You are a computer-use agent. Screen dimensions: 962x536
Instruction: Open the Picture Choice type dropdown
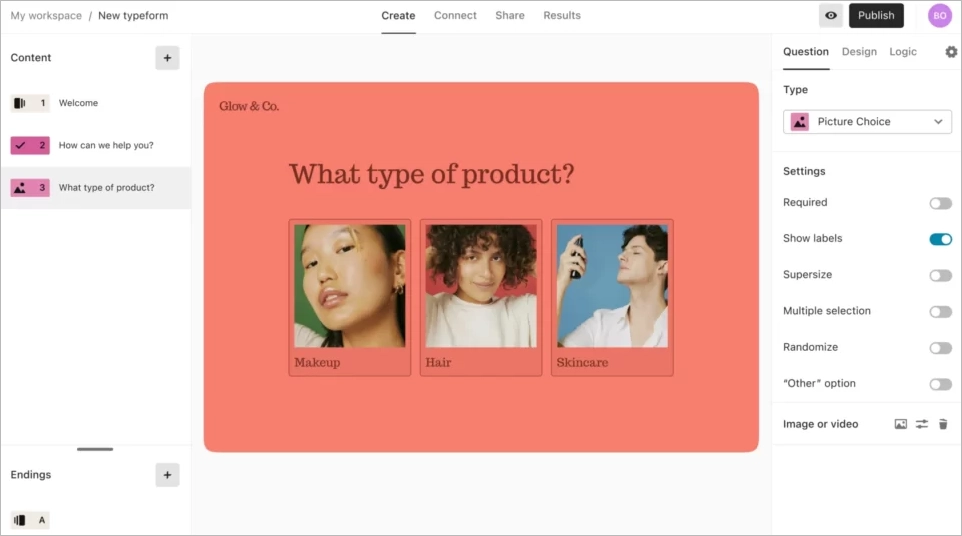pos(867,122)
